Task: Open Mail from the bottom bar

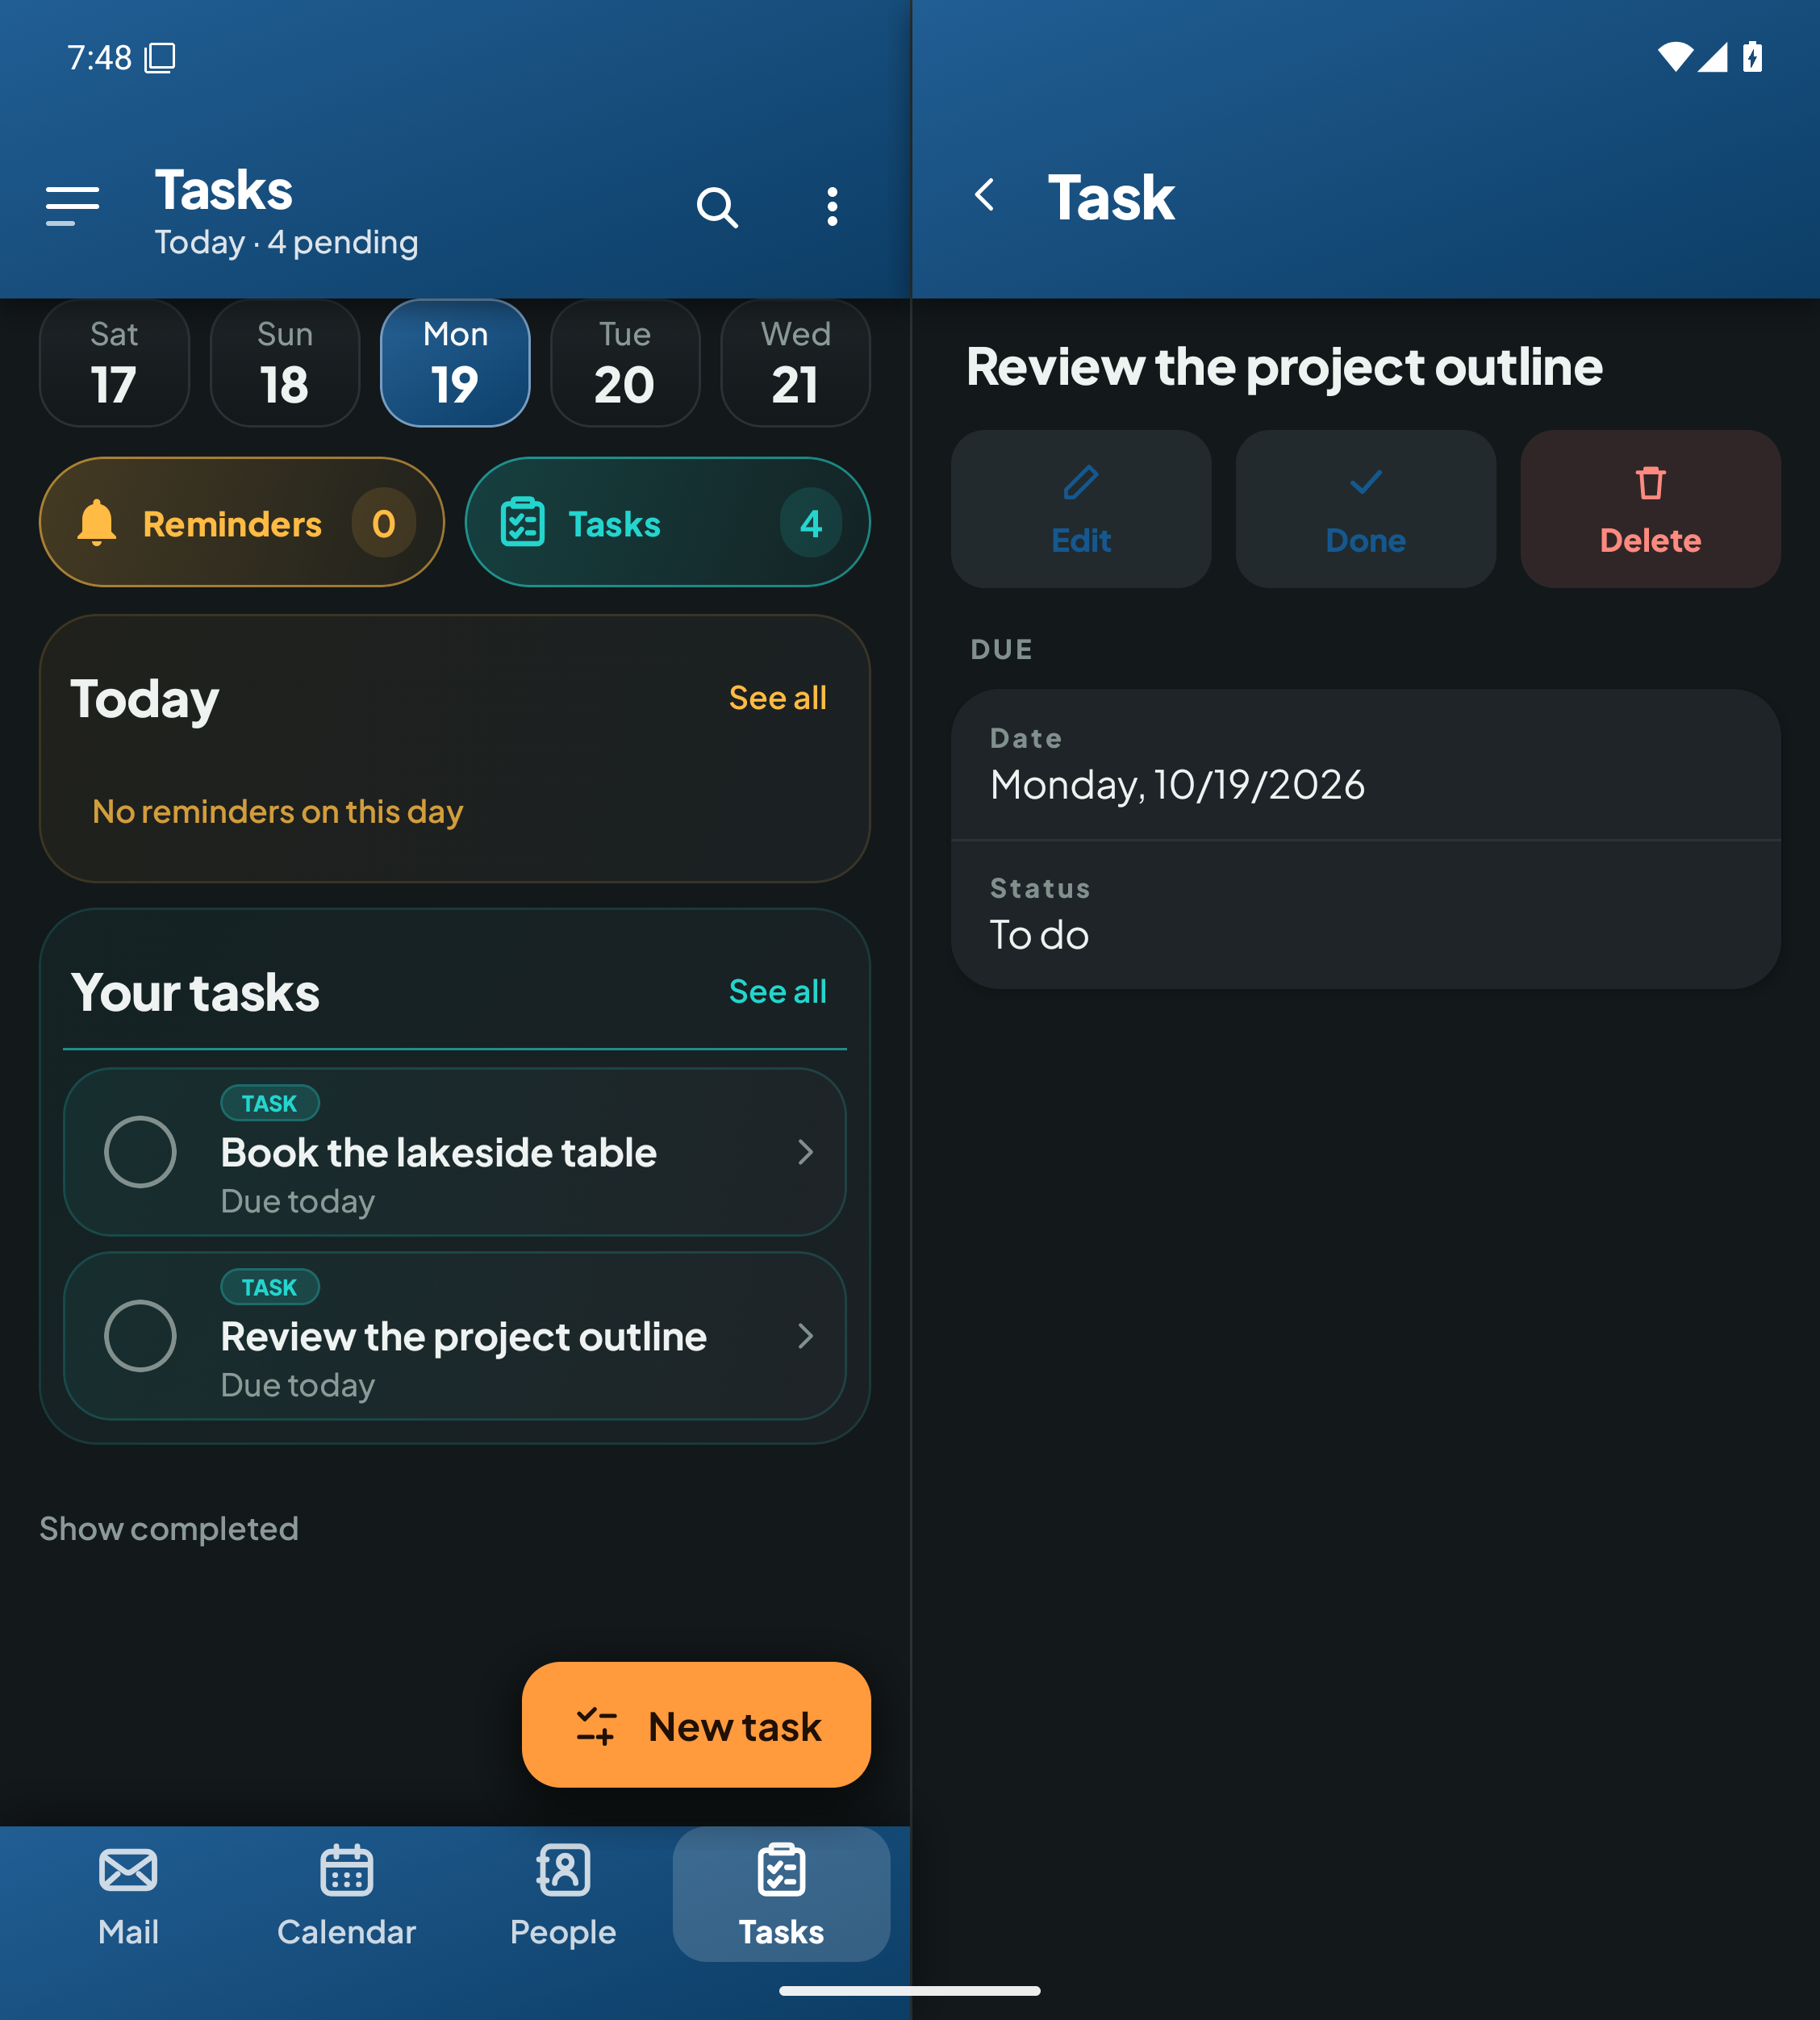Action: tap(128, 1895)
